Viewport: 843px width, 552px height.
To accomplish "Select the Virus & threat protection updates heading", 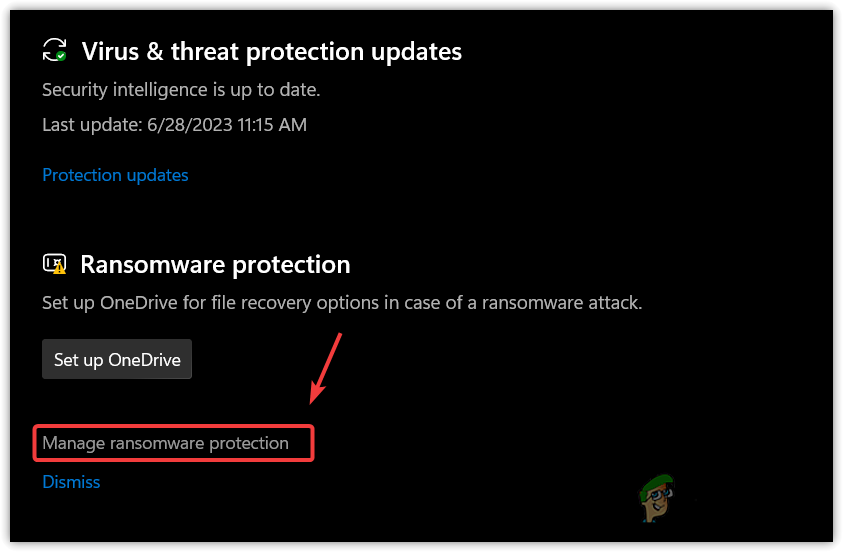I will (x=271, y=50).
